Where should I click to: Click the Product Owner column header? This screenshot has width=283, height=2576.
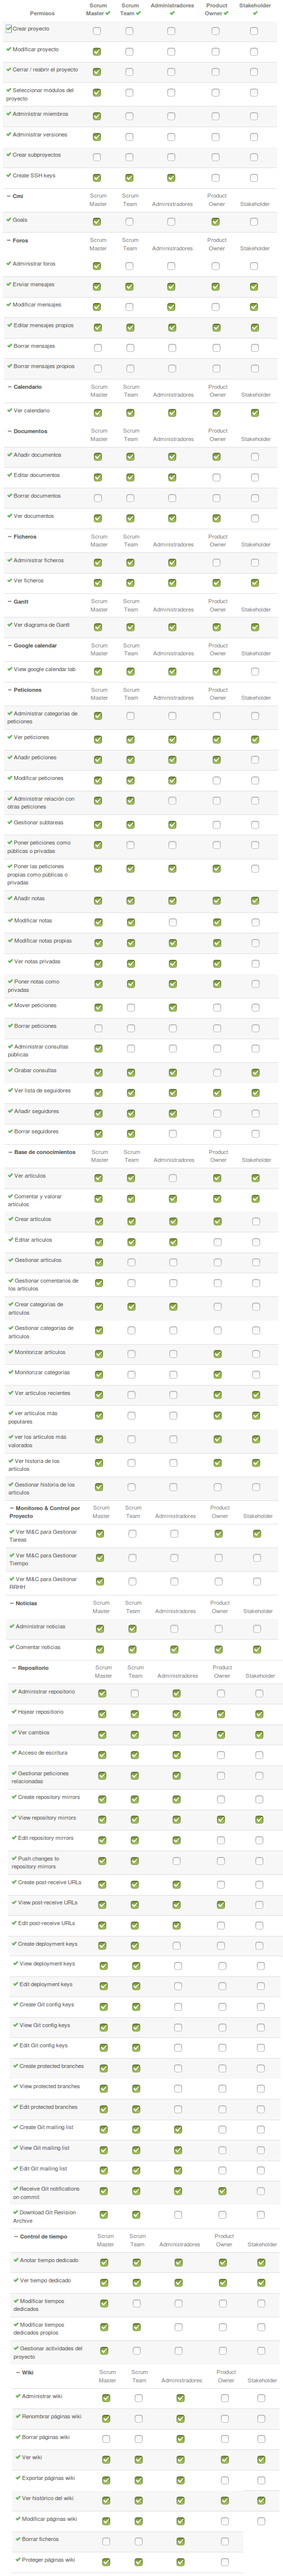pos(216,9)
